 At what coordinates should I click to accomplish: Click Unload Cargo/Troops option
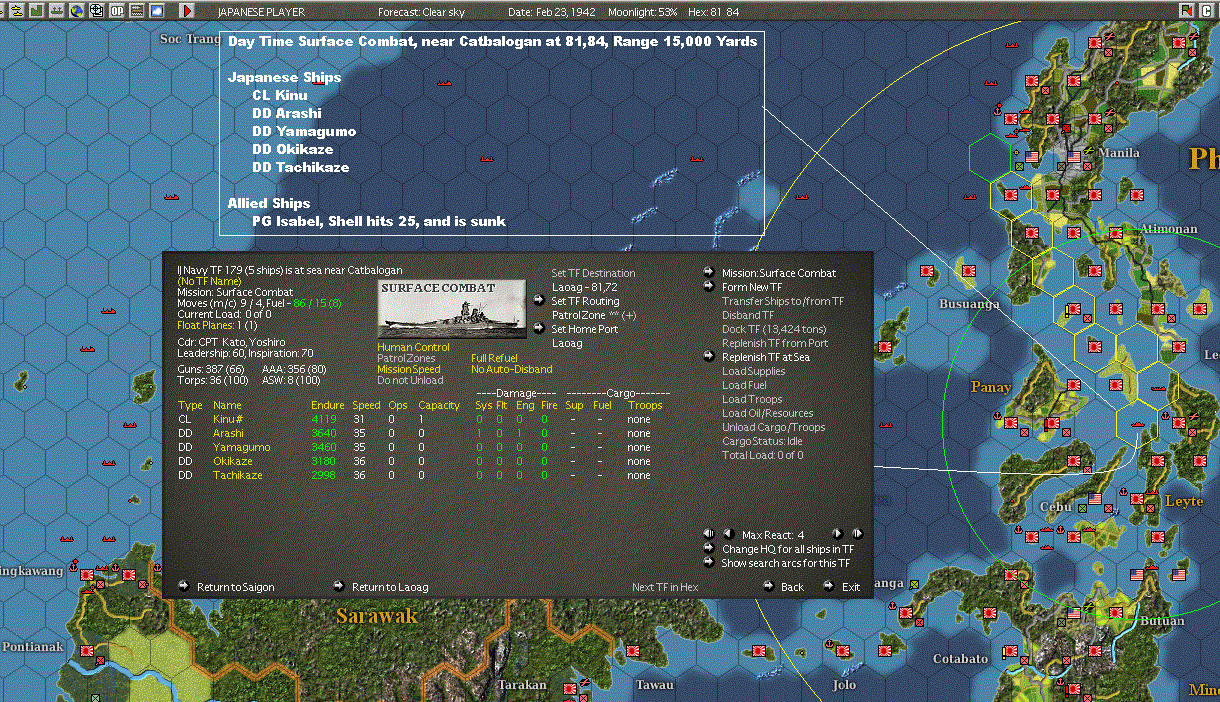773,427
